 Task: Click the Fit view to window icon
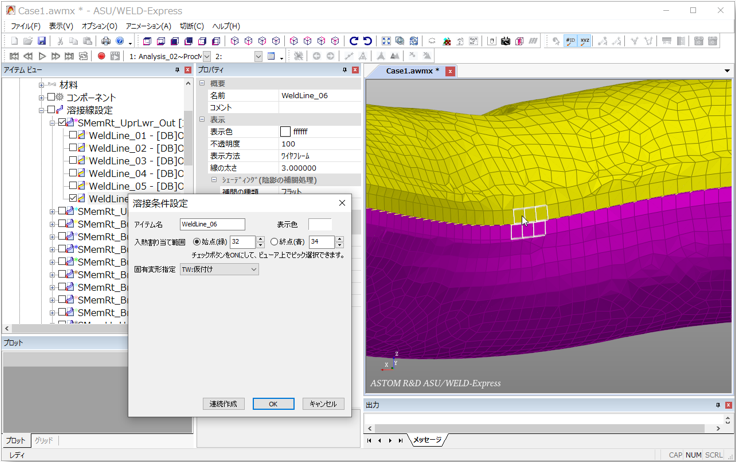coord(386,41)
